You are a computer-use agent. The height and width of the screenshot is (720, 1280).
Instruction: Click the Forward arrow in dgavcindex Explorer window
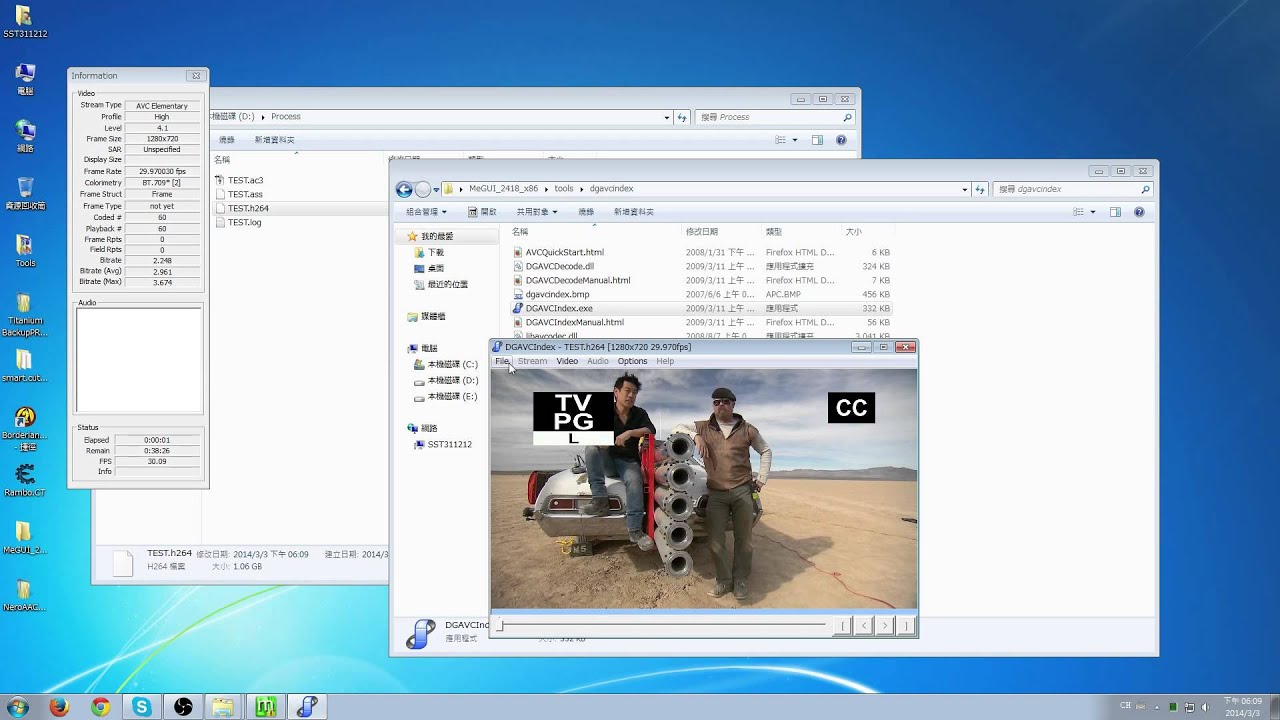pos(422,189)
